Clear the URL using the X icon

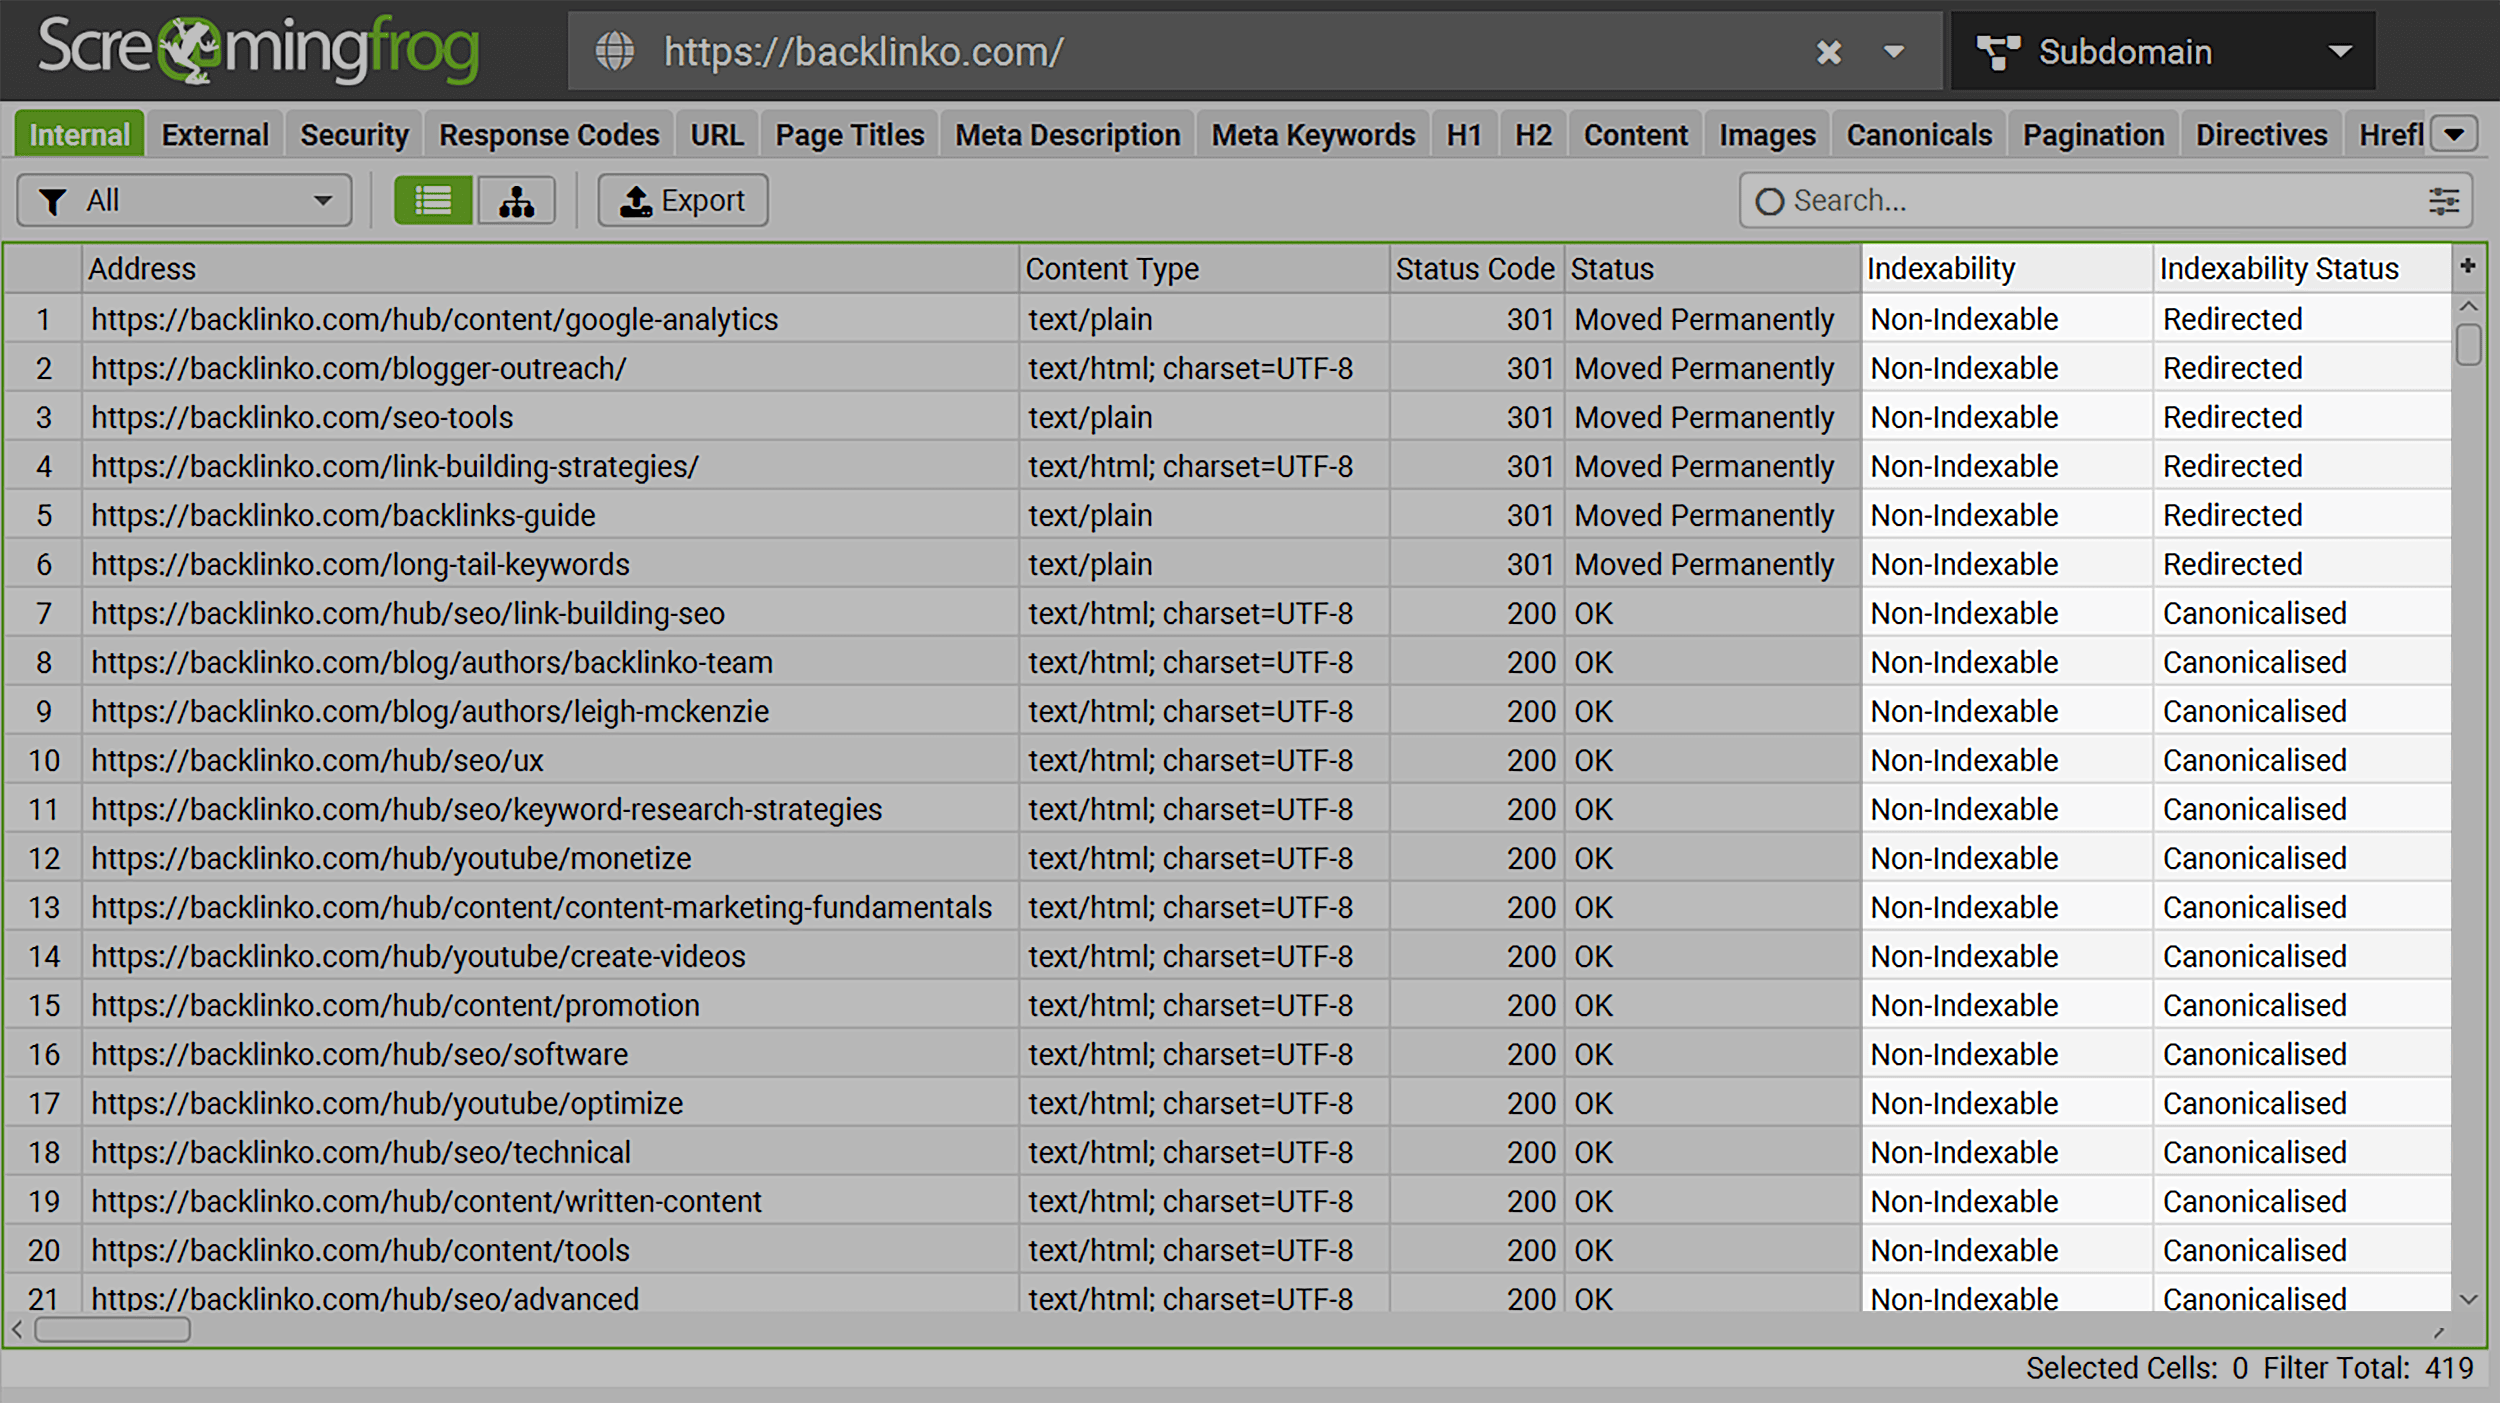click(1830, 51)
